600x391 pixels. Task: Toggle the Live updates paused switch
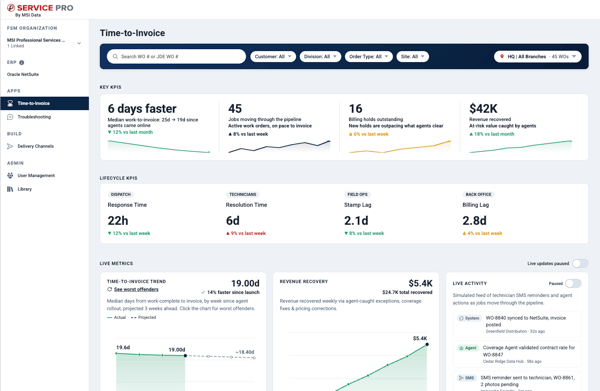tap(580, 263)
